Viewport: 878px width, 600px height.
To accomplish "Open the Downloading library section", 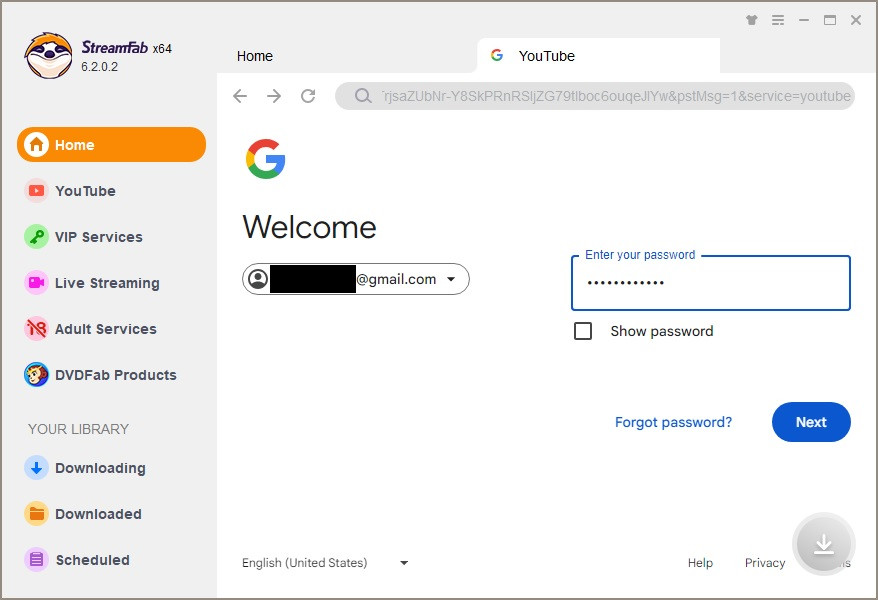I will coord(85,468).
